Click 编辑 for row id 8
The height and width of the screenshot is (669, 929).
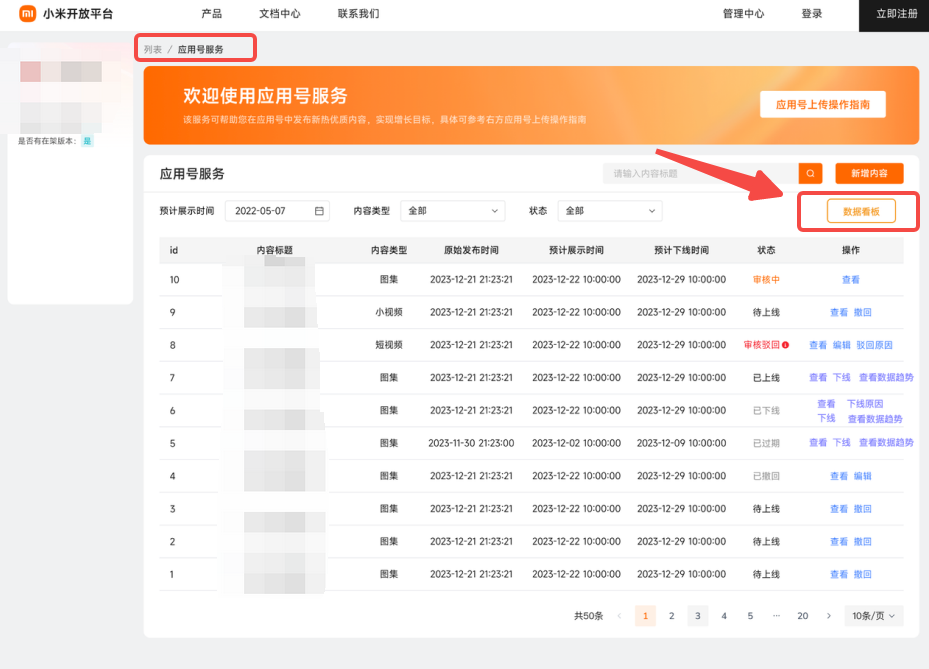coord(842,345)
